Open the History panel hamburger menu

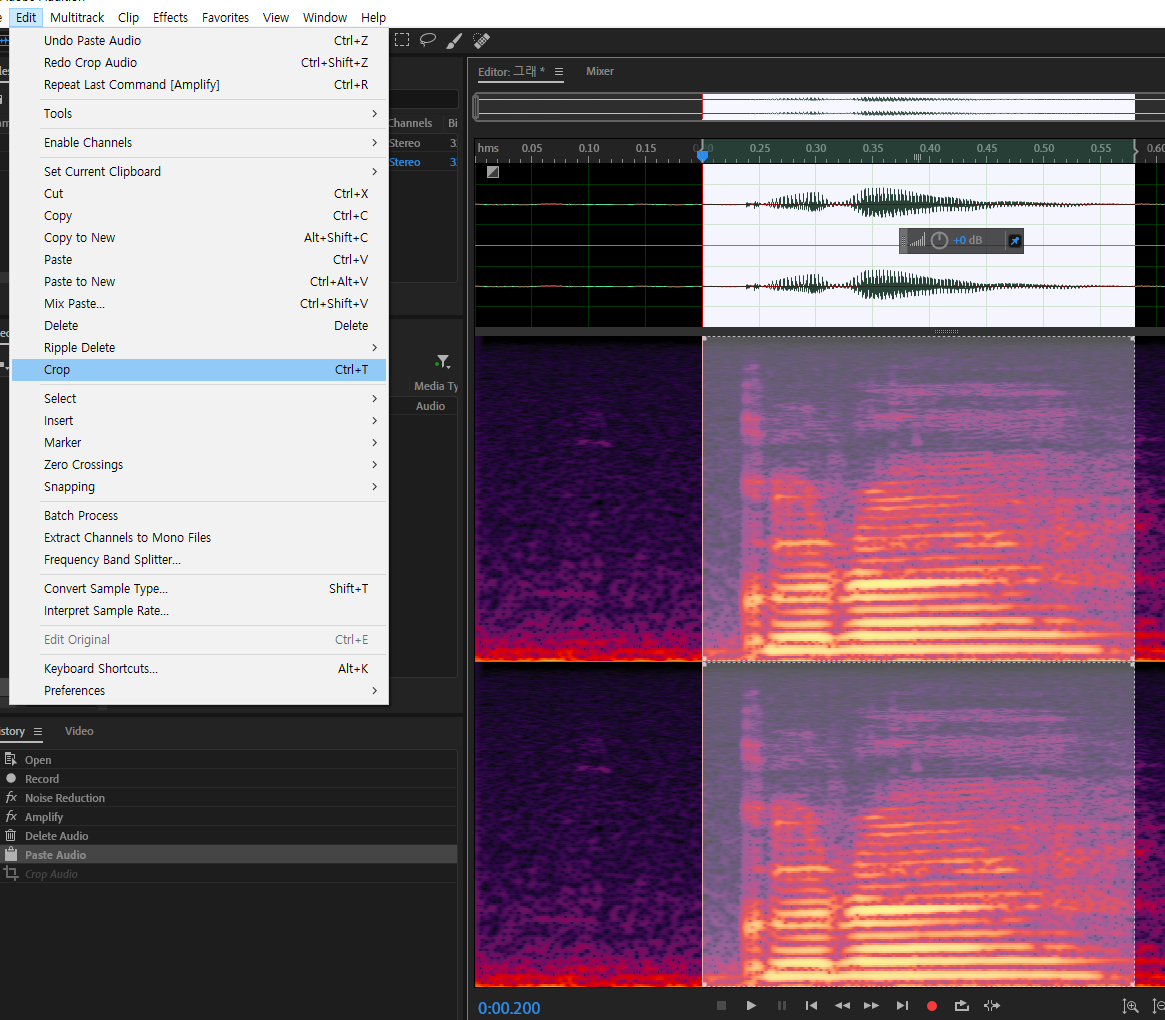(38, 732)
